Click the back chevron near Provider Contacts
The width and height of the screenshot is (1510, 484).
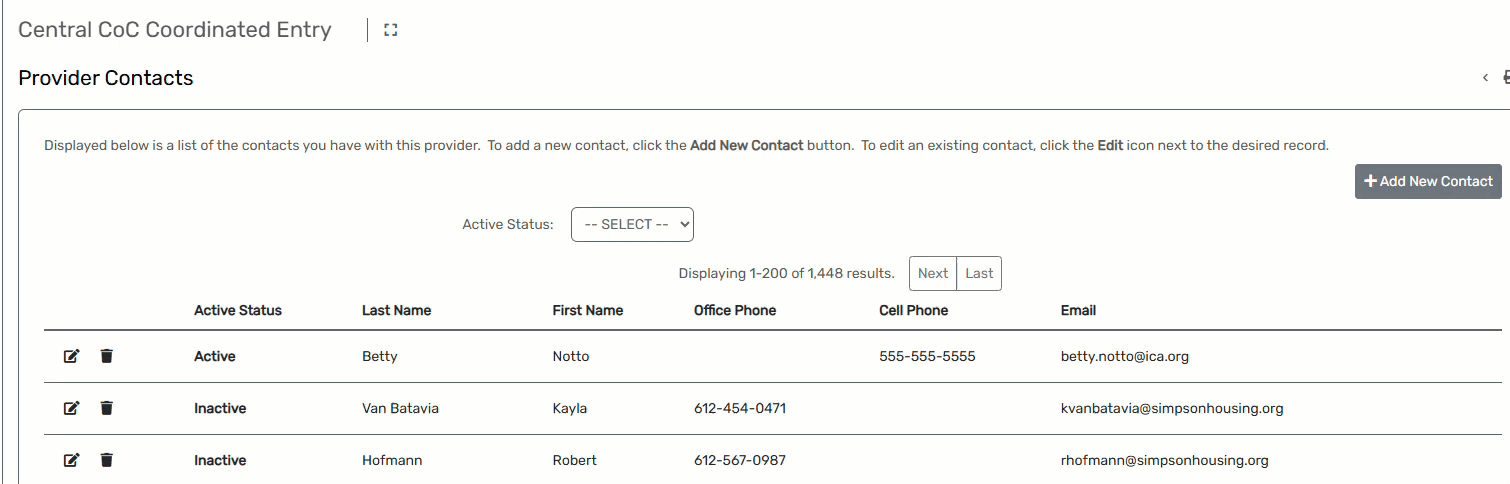point(1485,78)
